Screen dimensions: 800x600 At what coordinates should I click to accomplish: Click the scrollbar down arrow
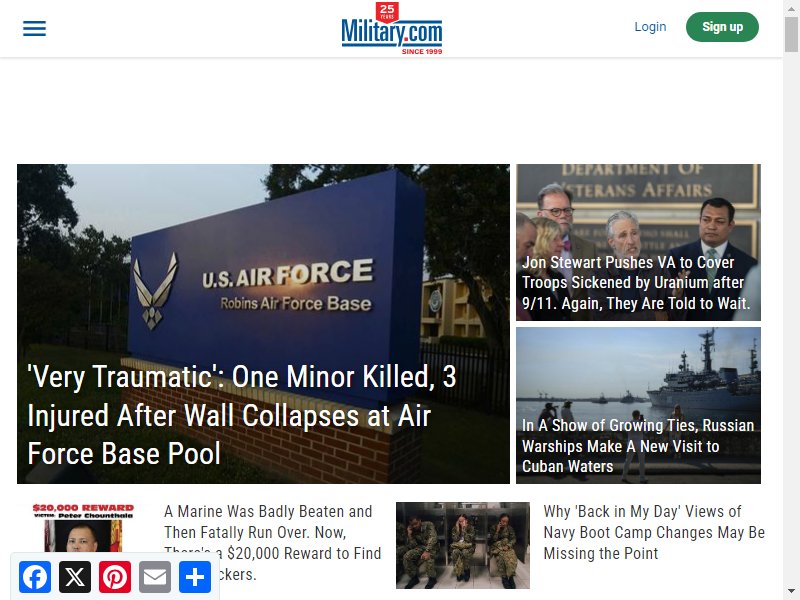[791, 592]
